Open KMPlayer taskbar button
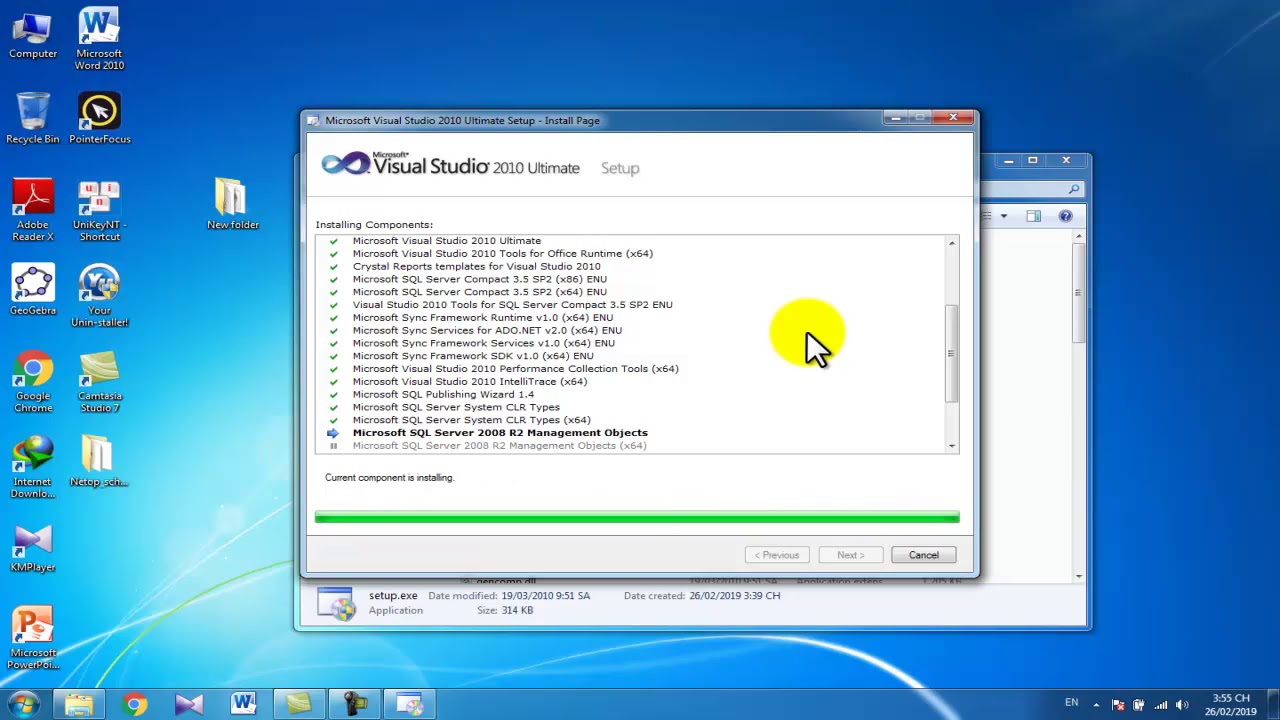Viewport: 1280px width, 720px height. pyautogui.click(x=189, y=704)
